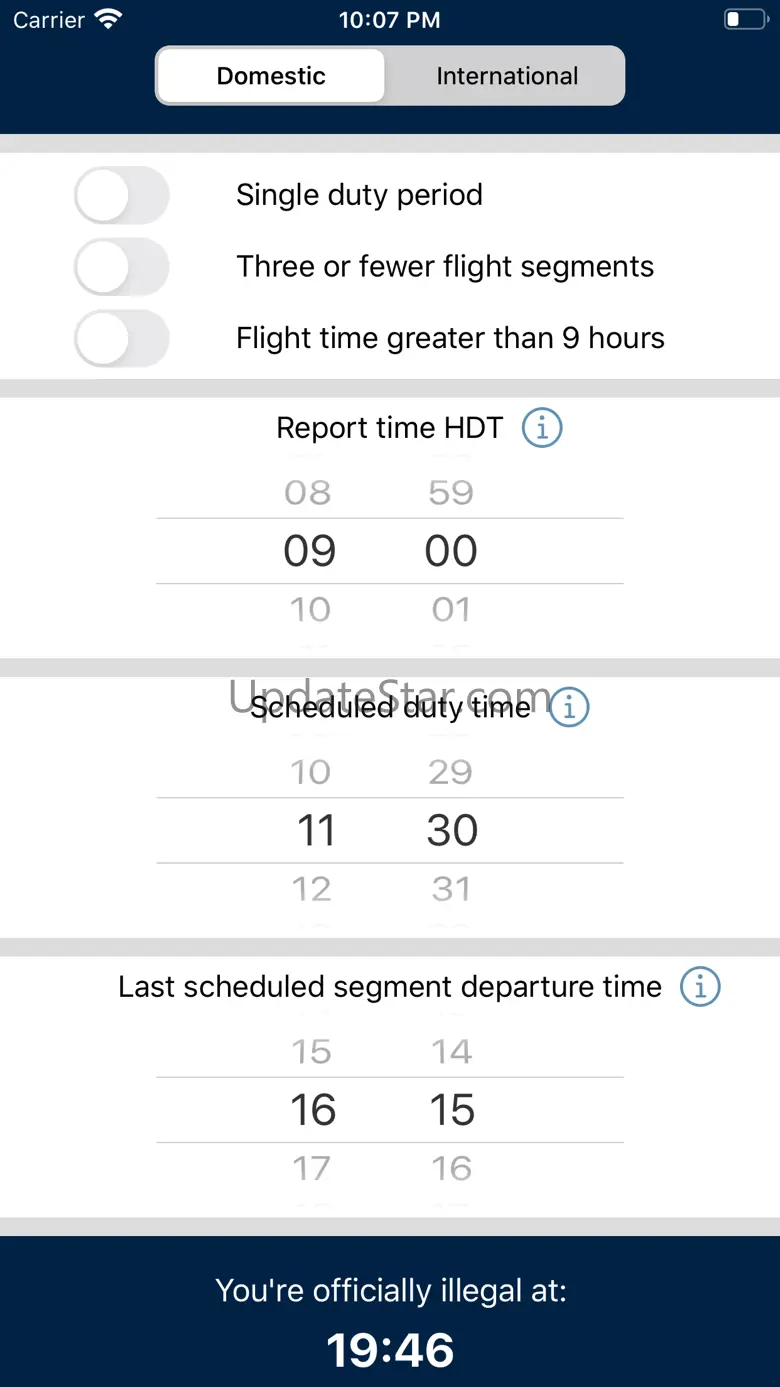
Task: Pick hour 08 in Report time picker
Action: tap(308, 492)
